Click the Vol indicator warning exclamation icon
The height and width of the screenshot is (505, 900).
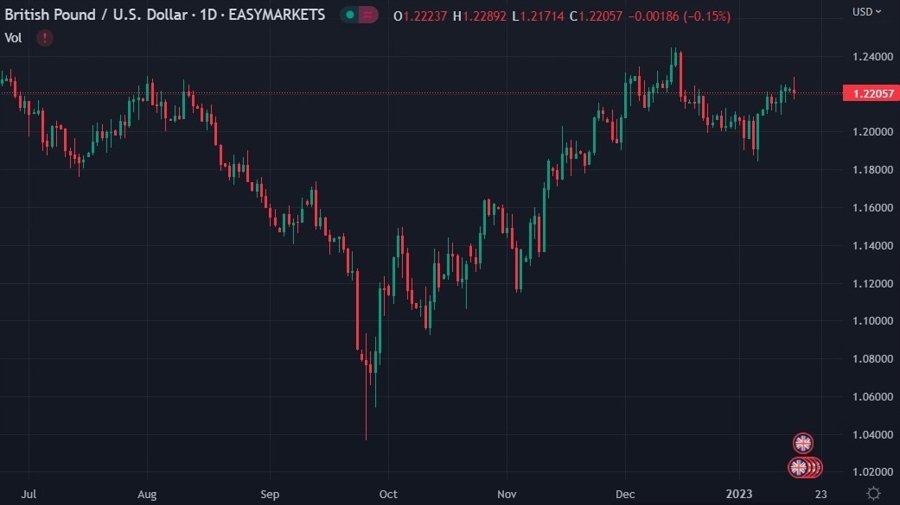click(x=45, y=37)
